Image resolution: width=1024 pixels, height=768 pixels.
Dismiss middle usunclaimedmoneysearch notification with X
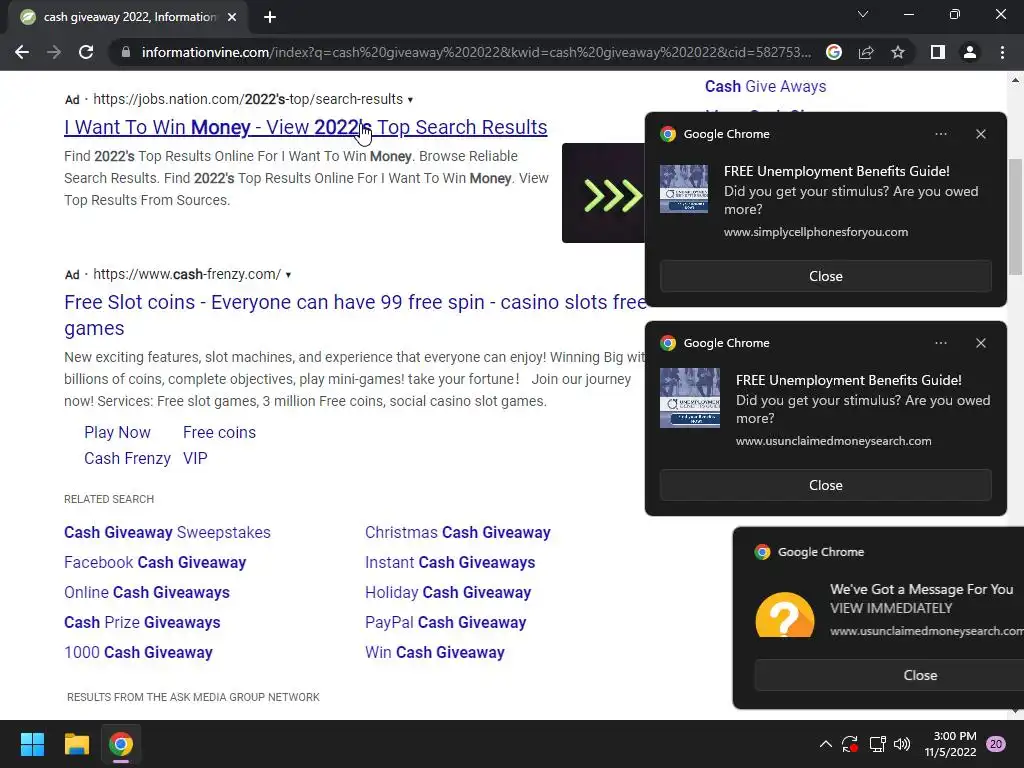980,343
